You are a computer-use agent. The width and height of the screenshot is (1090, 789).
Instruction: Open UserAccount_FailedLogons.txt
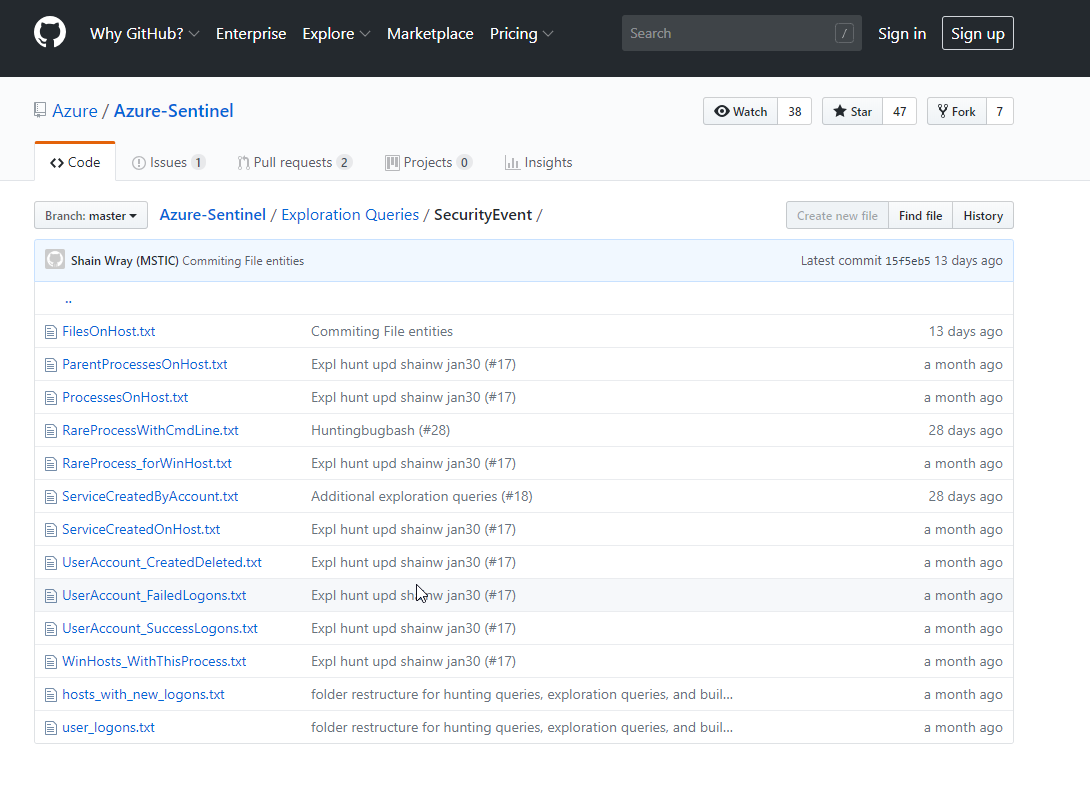tap(154, 596)
